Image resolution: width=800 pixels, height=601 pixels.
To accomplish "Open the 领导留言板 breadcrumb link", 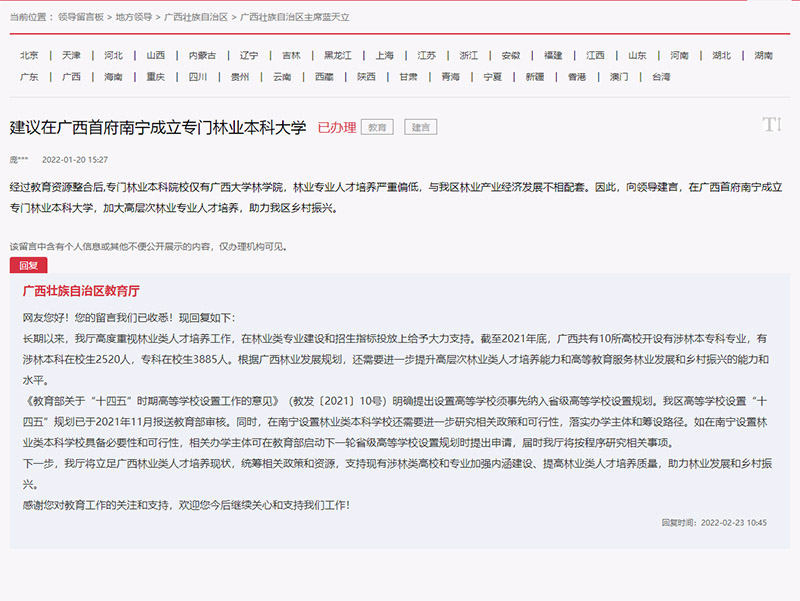I will [x=81, y=18].
